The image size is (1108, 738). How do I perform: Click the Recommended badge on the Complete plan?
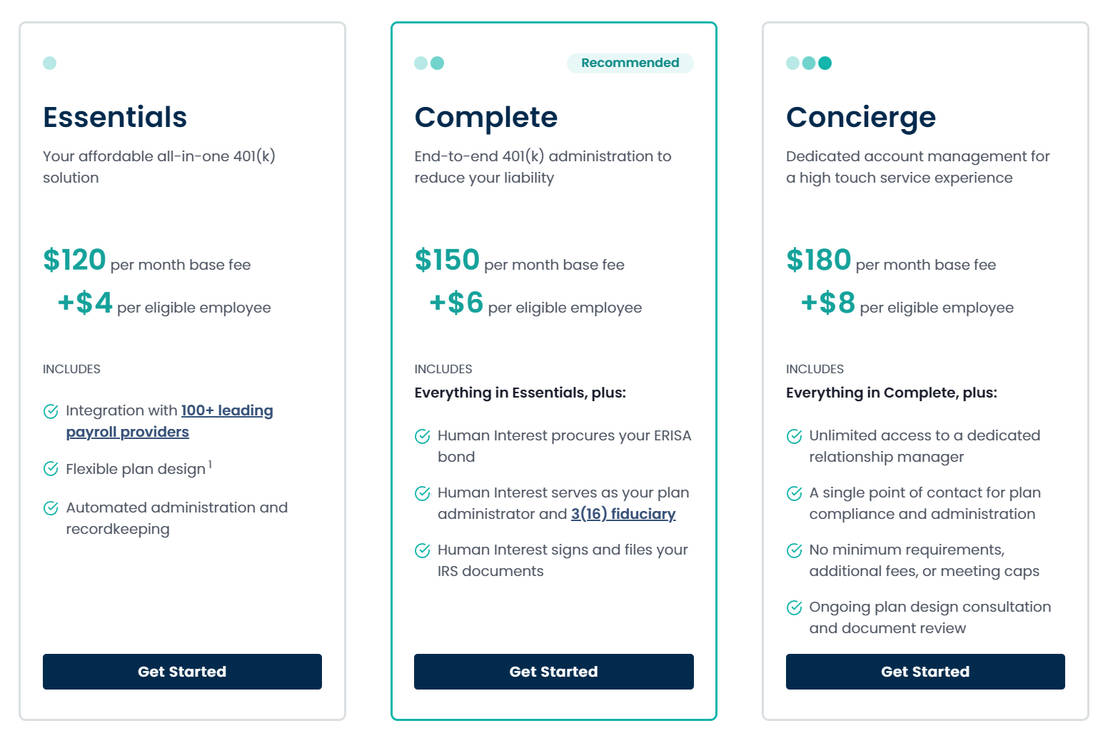pyautogui.click(x=630, y=62)
